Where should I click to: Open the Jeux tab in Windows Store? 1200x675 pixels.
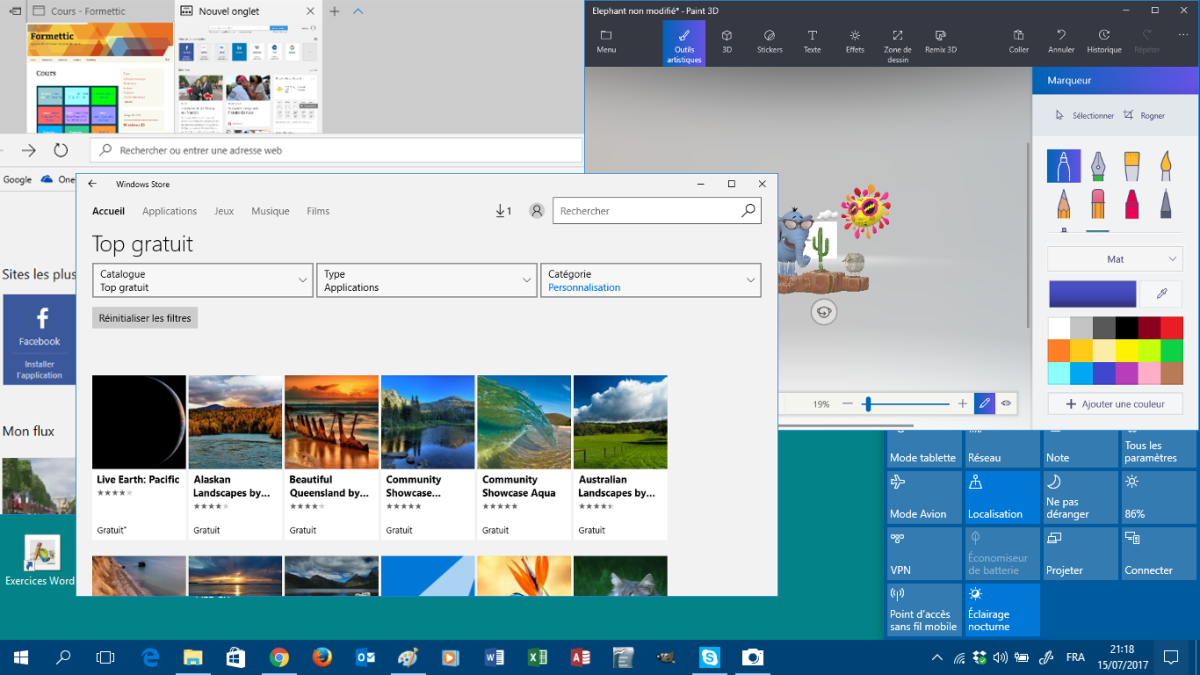click(x=224, y=211)
